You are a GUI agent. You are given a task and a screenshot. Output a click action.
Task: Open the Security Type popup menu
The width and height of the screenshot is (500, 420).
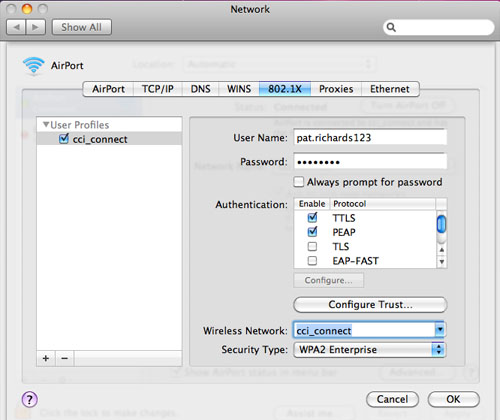pos(370,350)
